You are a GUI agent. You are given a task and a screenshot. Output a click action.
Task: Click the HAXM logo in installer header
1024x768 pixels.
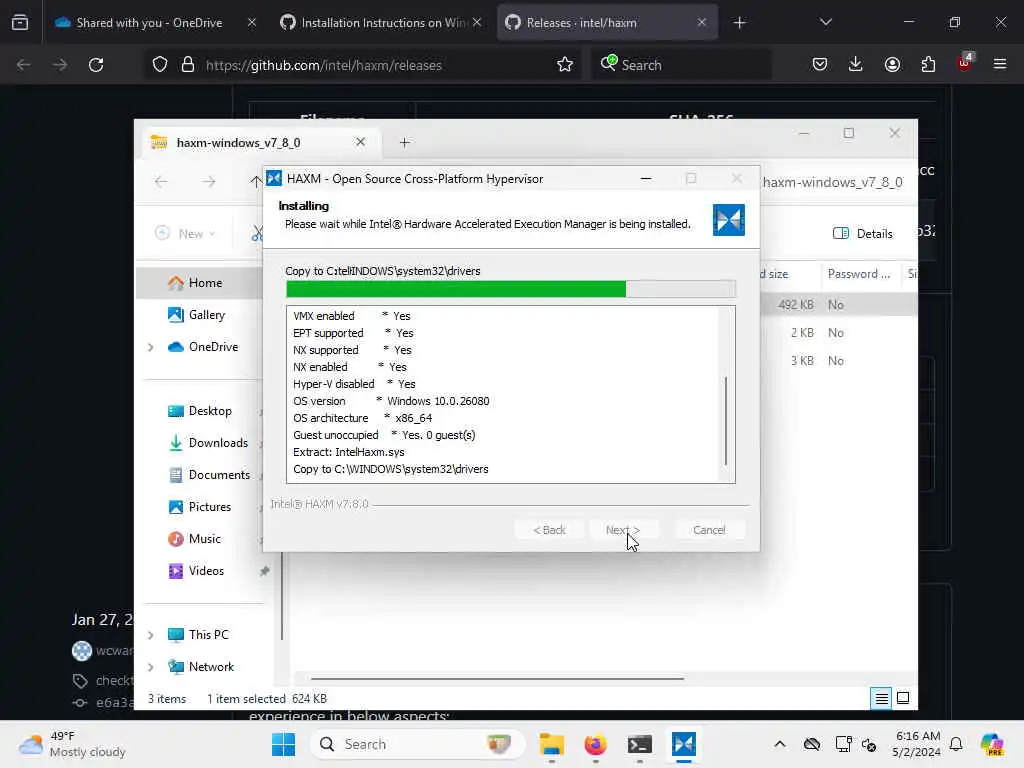[728, 219]
